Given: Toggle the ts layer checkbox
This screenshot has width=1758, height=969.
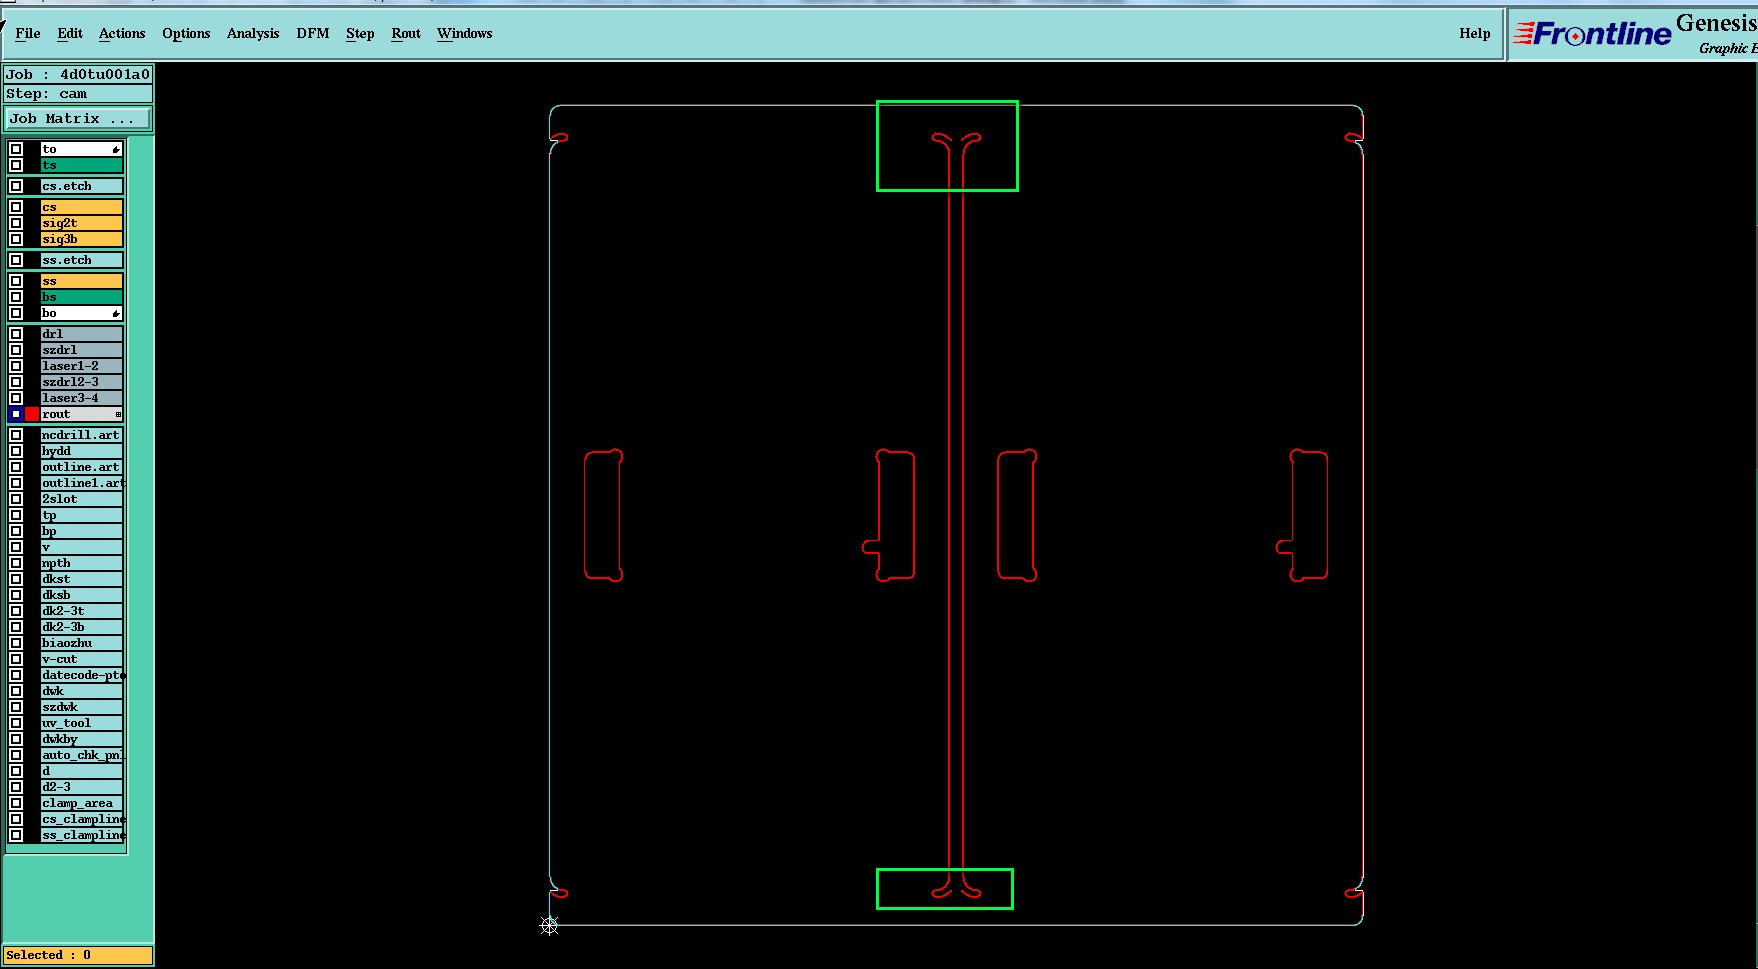Looking at the screenshot, I should 16,165.
